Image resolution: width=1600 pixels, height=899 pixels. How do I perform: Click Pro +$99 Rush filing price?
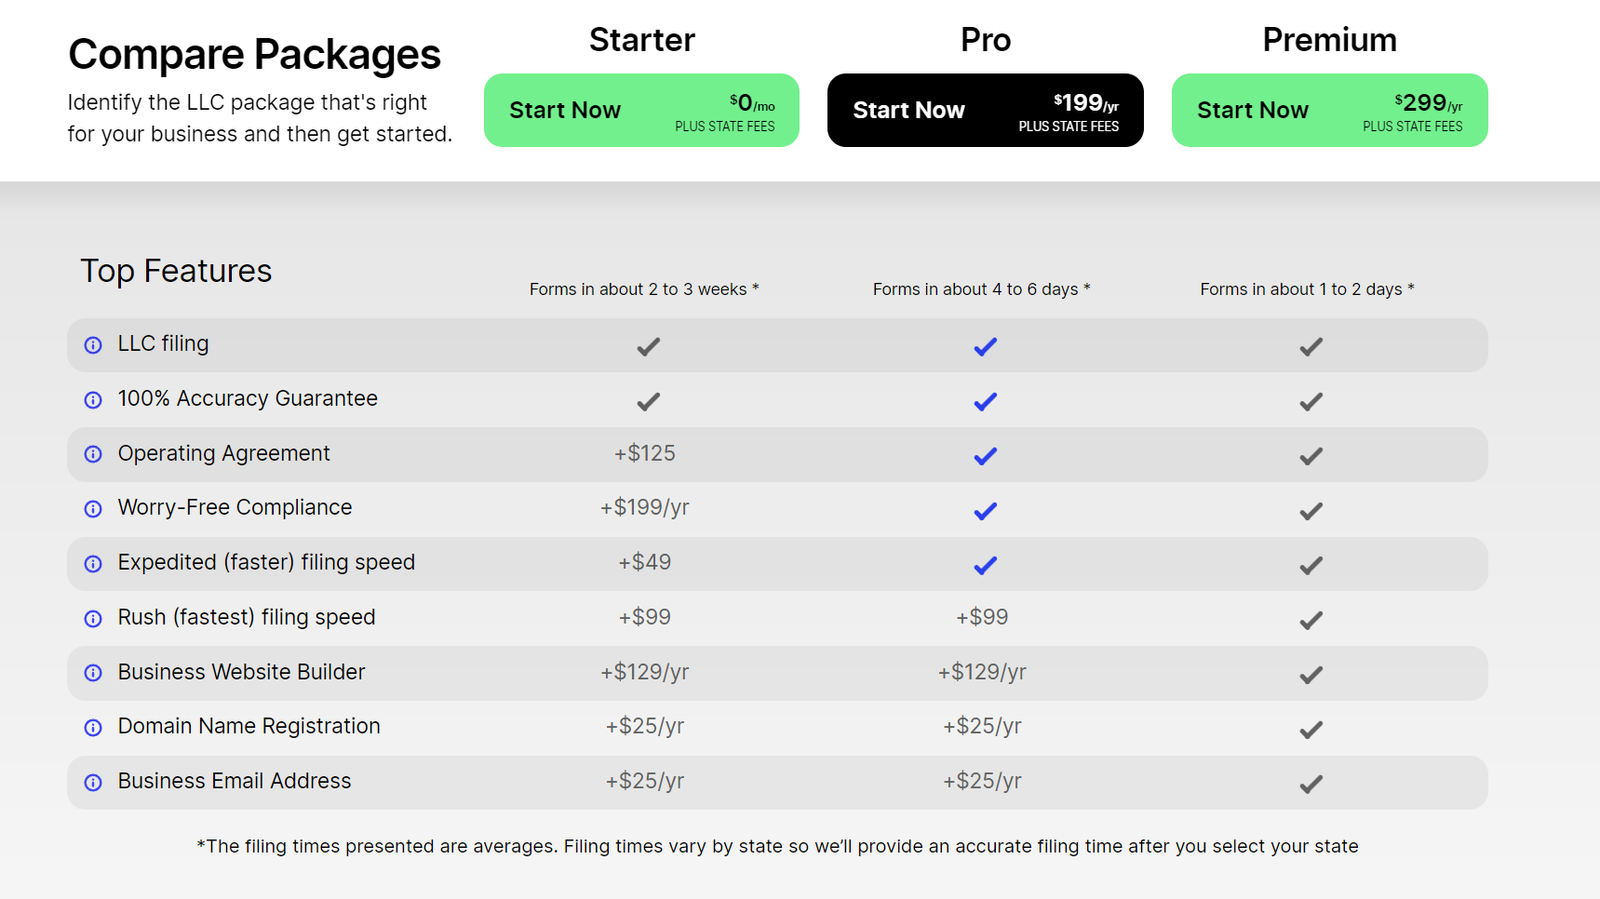[982, 618]
